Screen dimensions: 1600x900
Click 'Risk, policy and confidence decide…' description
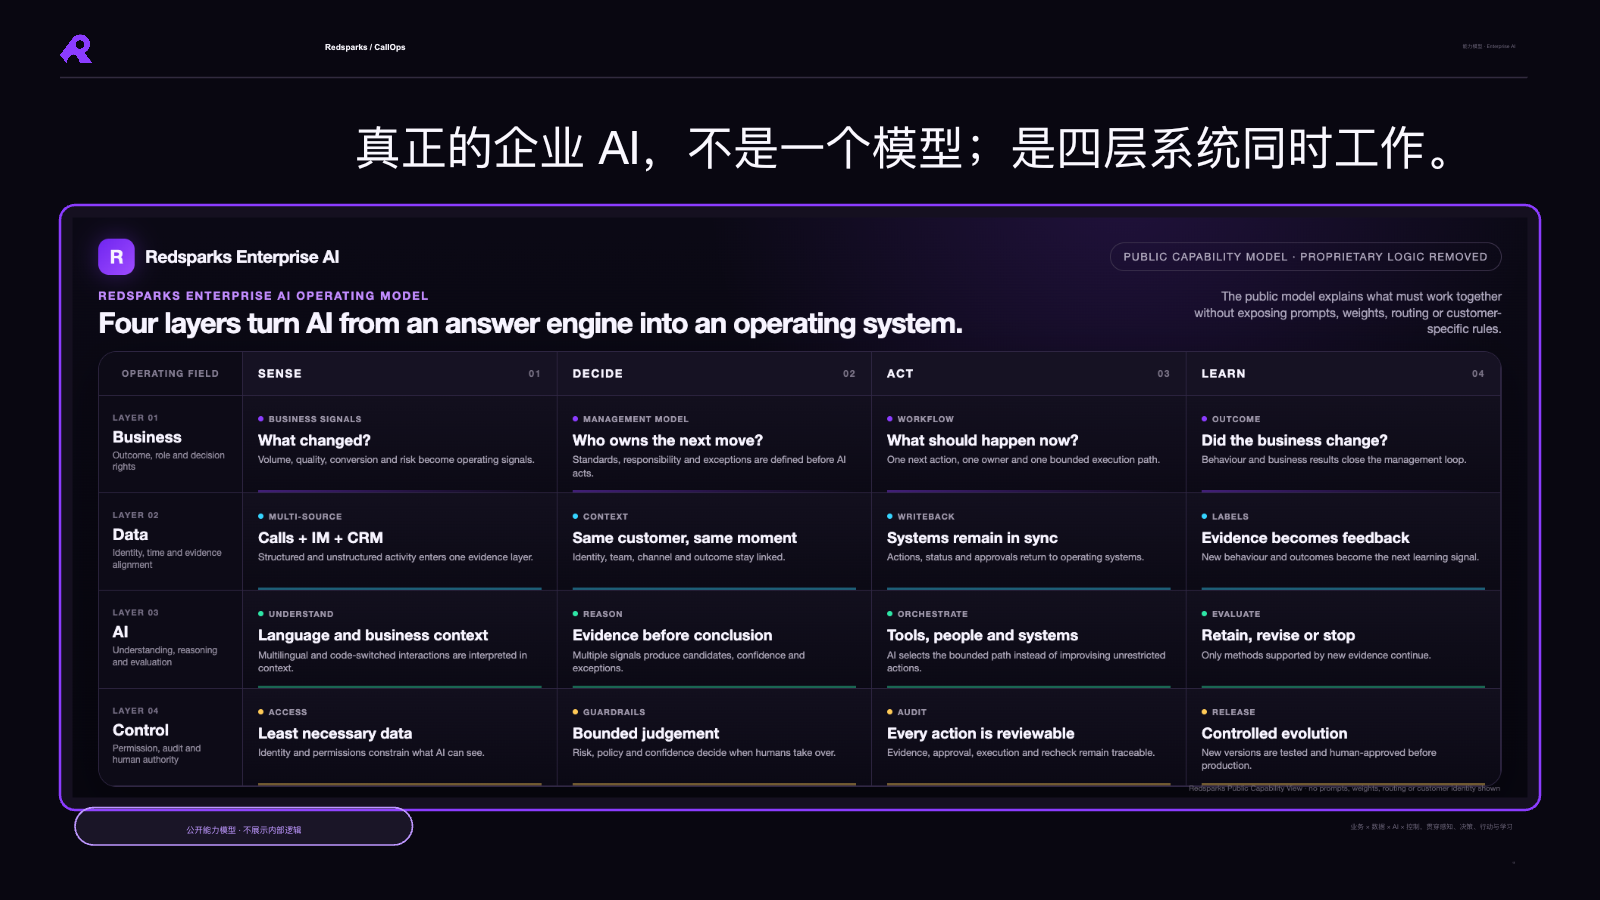tap(704, 753)
